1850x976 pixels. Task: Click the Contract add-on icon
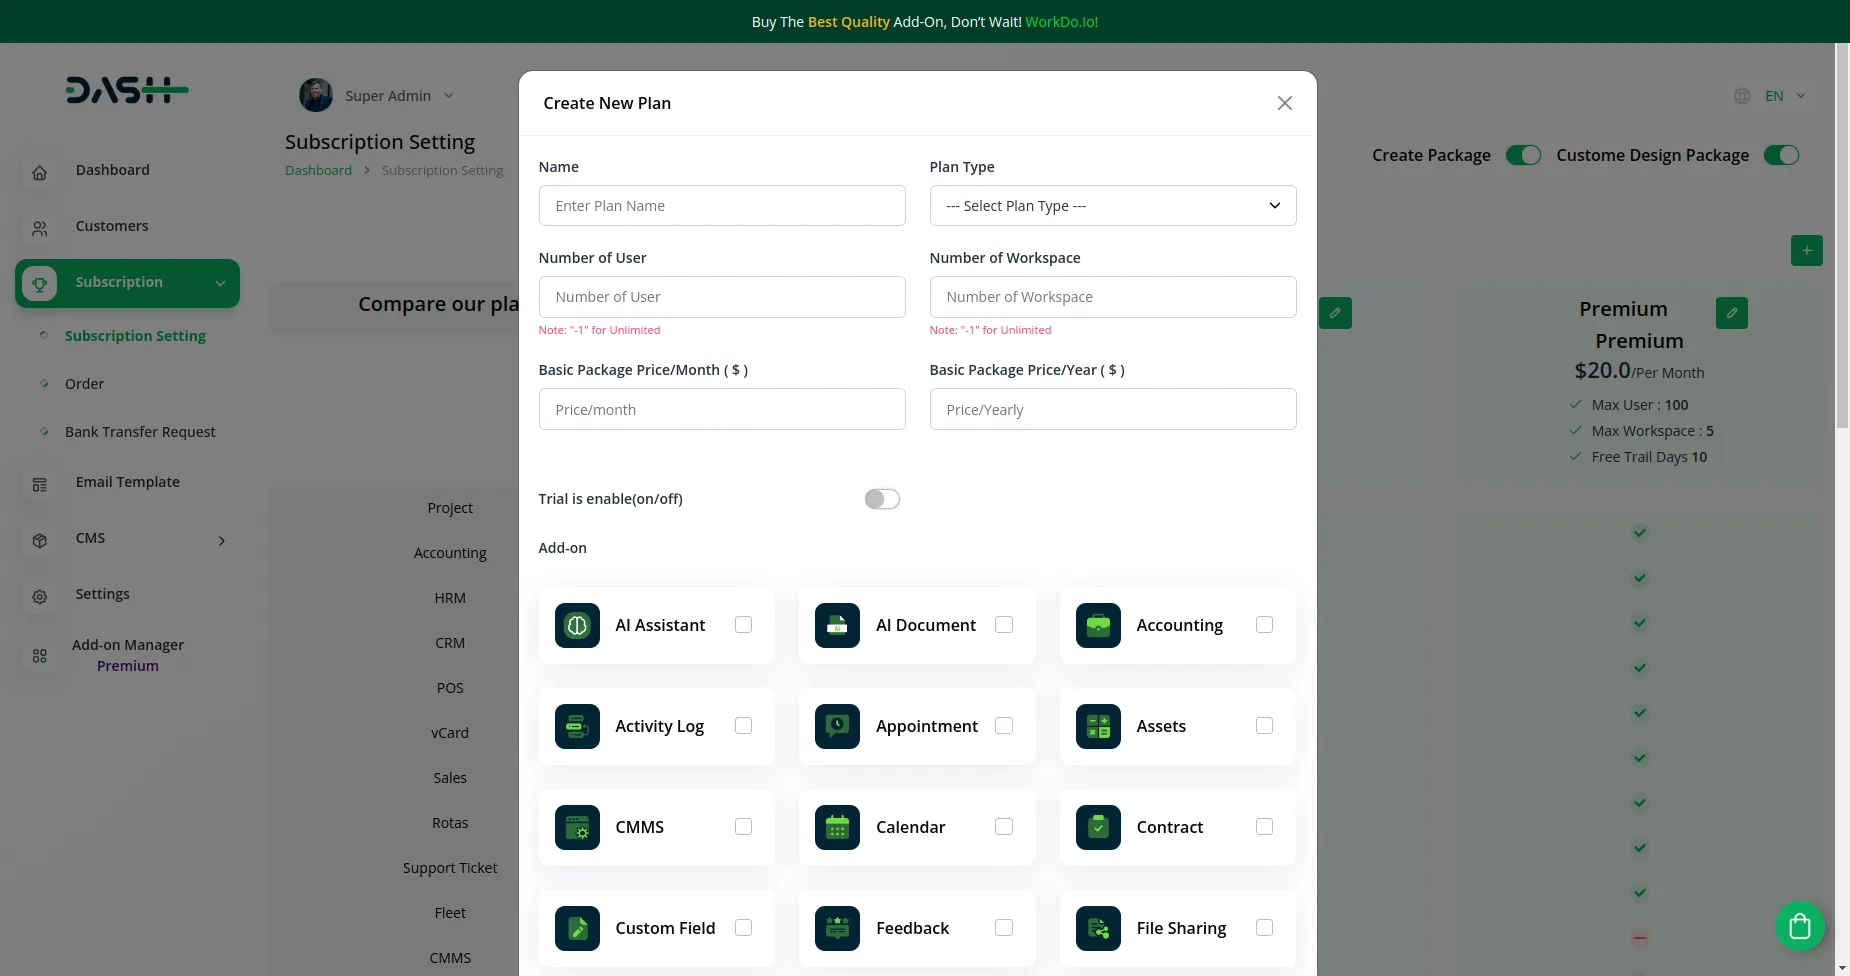coord(1098,827)
